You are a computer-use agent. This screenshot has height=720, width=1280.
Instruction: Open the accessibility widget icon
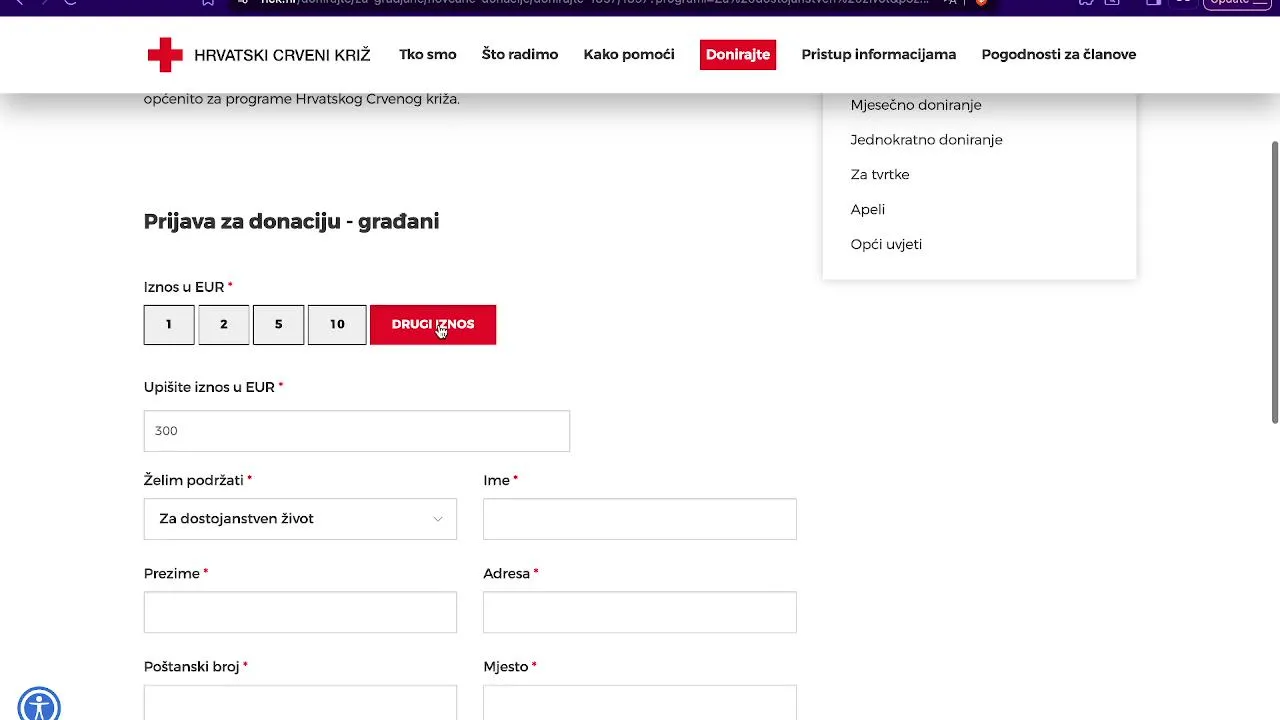pyautogui.click(x=39, y=706)
